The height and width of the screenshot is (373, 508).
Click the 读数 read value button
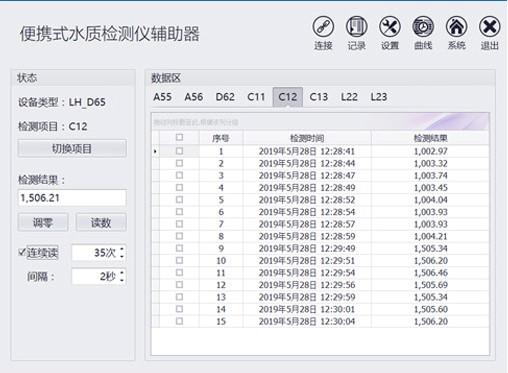coord(101,222)
